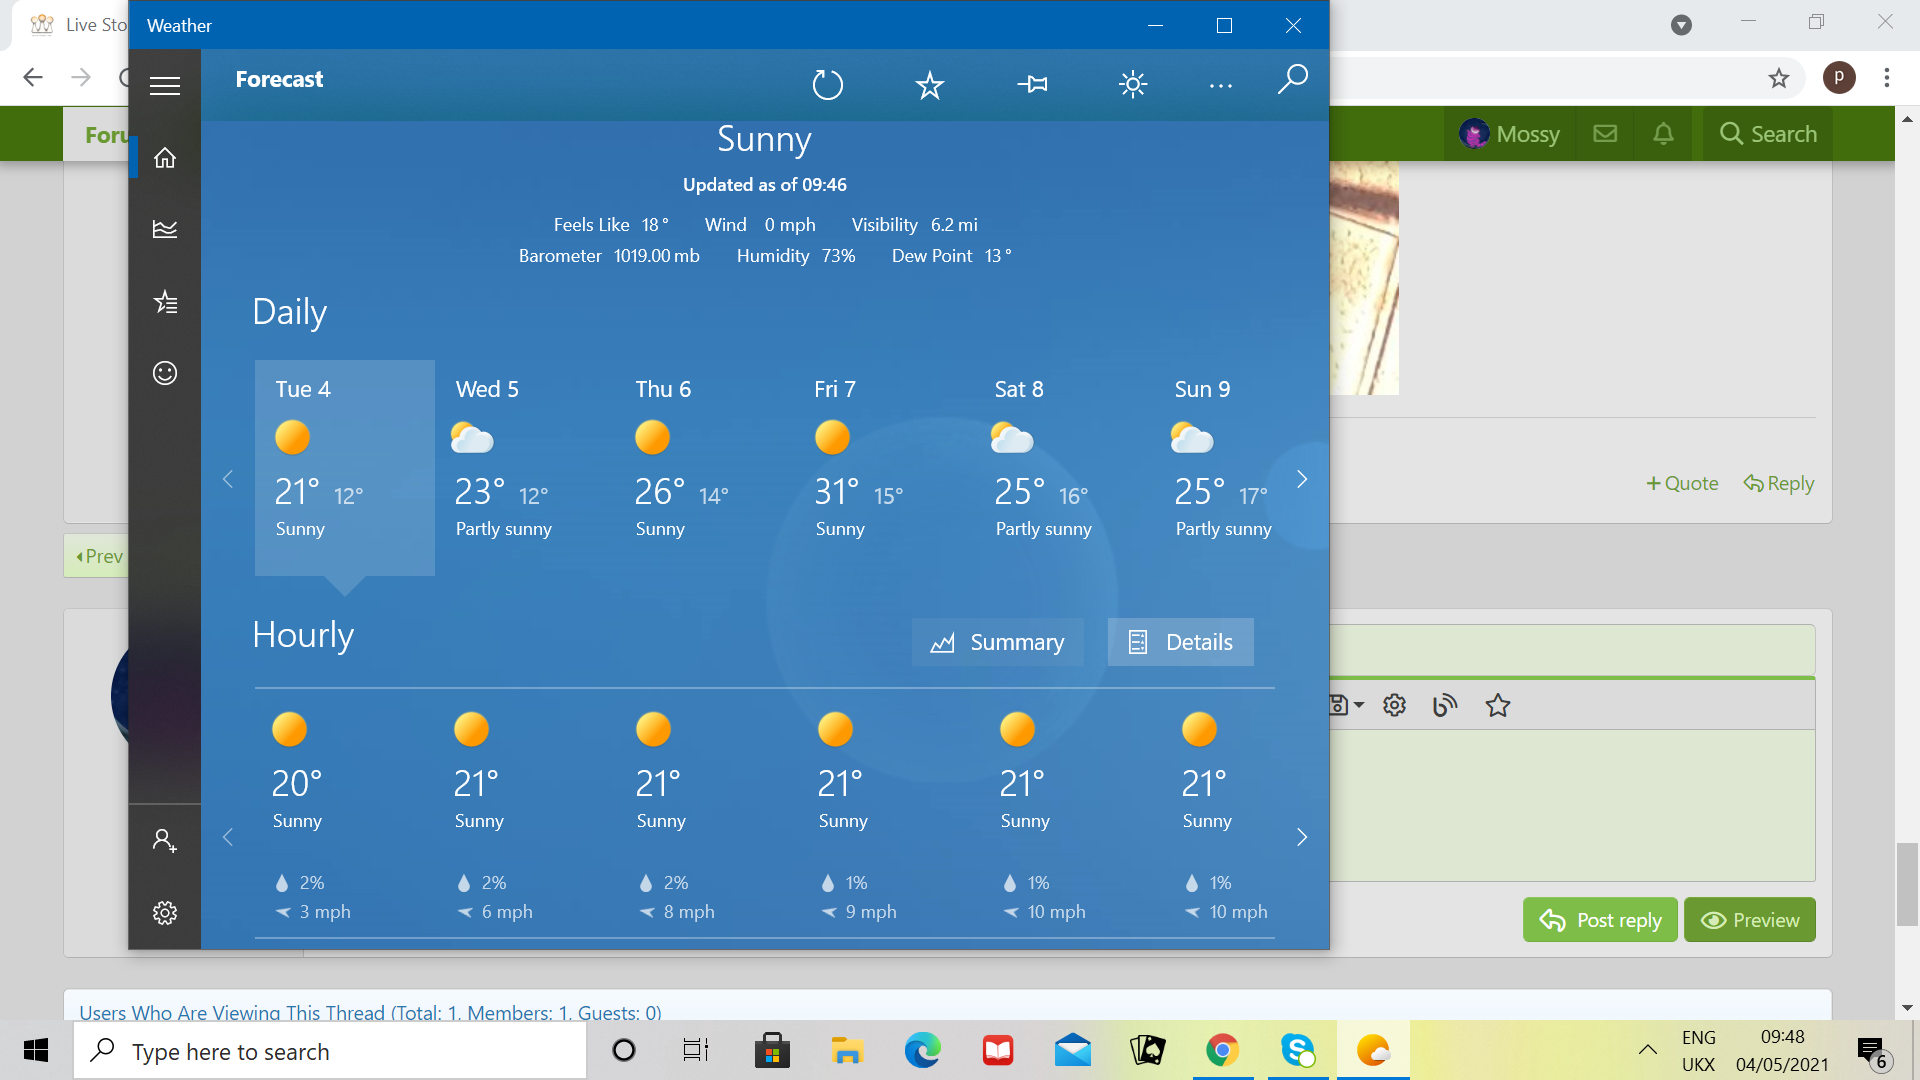Open Mail app from taskbar

(1073, 1051)
